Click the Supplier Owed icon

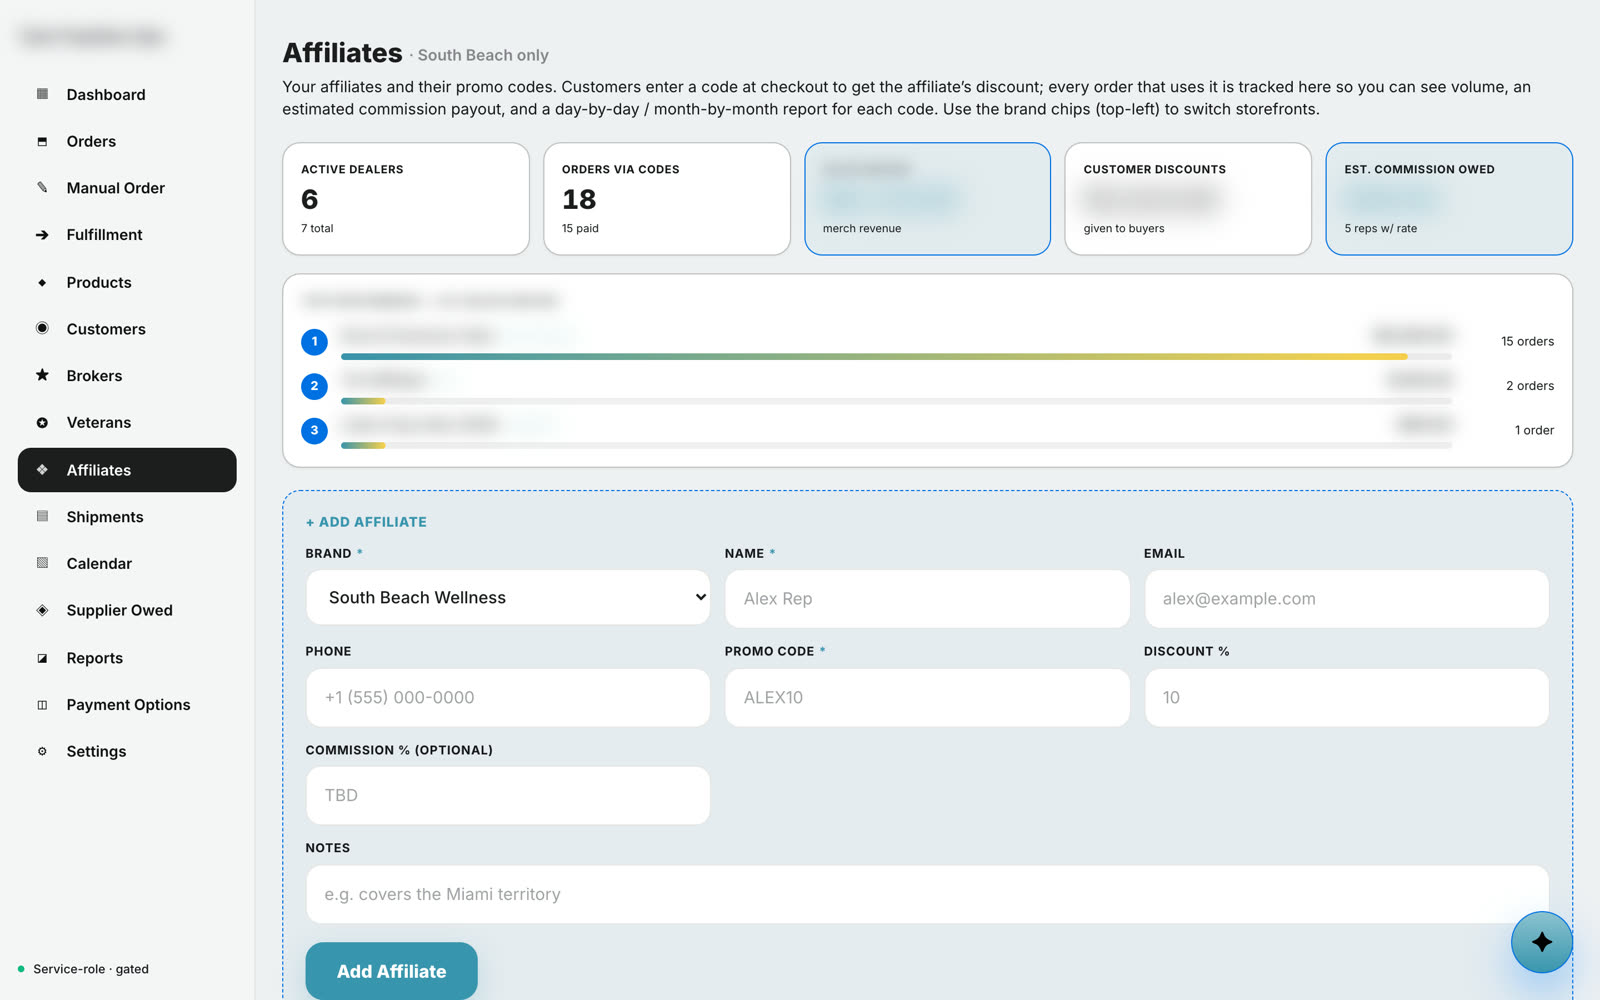coord(42,610)
